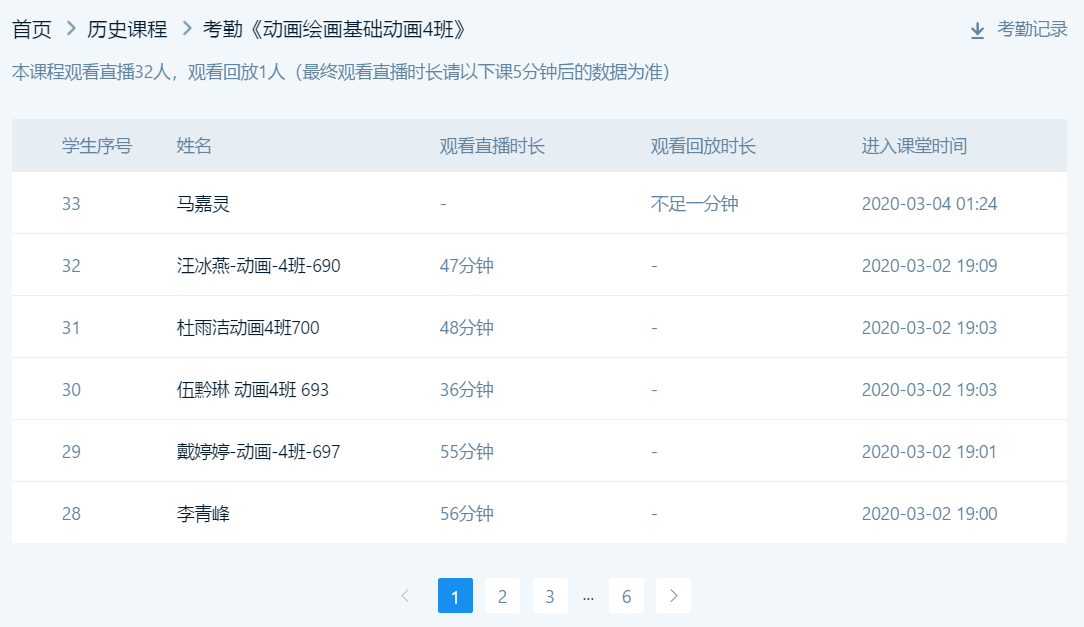Click the 观看回放时长 column header
1084x627 pixels.
point(703,146)
